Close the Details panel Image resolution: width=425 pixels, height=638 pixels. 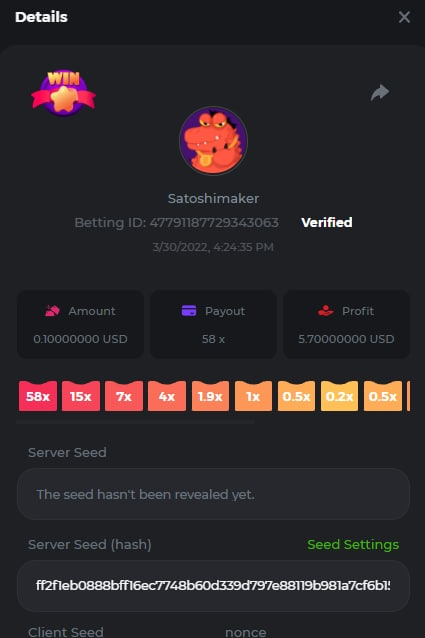tap(404, 17)
